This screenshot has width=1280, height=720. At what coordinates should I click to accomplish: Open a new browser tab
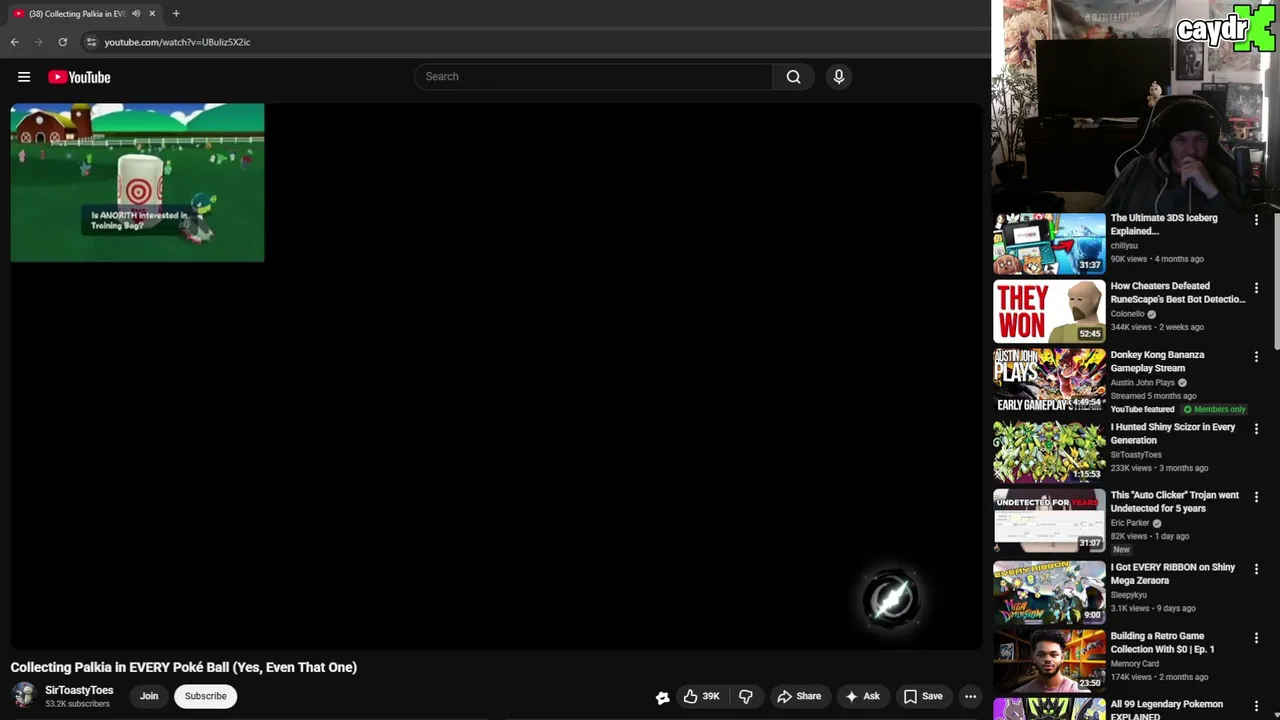tap(176, 14)
